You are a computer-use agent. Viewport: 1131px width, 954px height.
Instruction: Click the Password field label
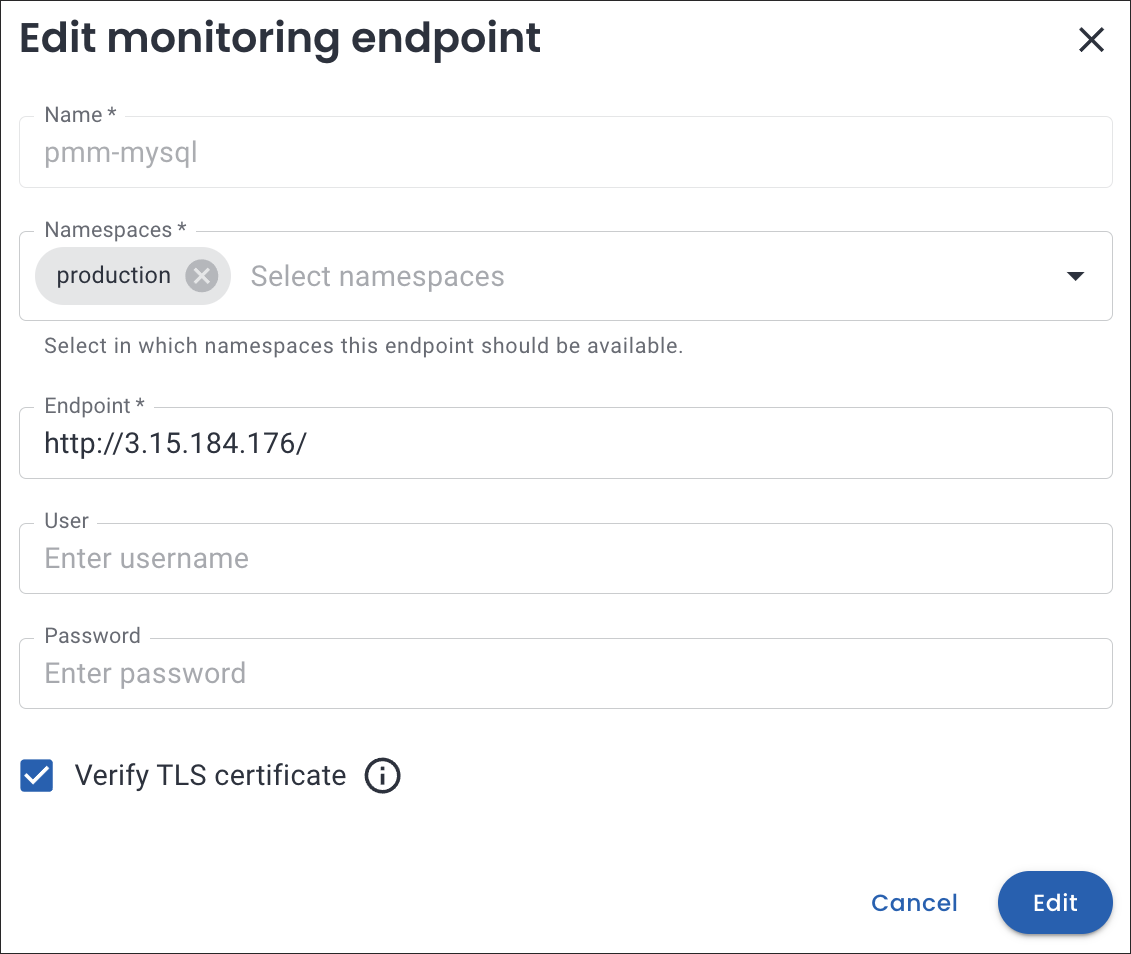point(92,636)
